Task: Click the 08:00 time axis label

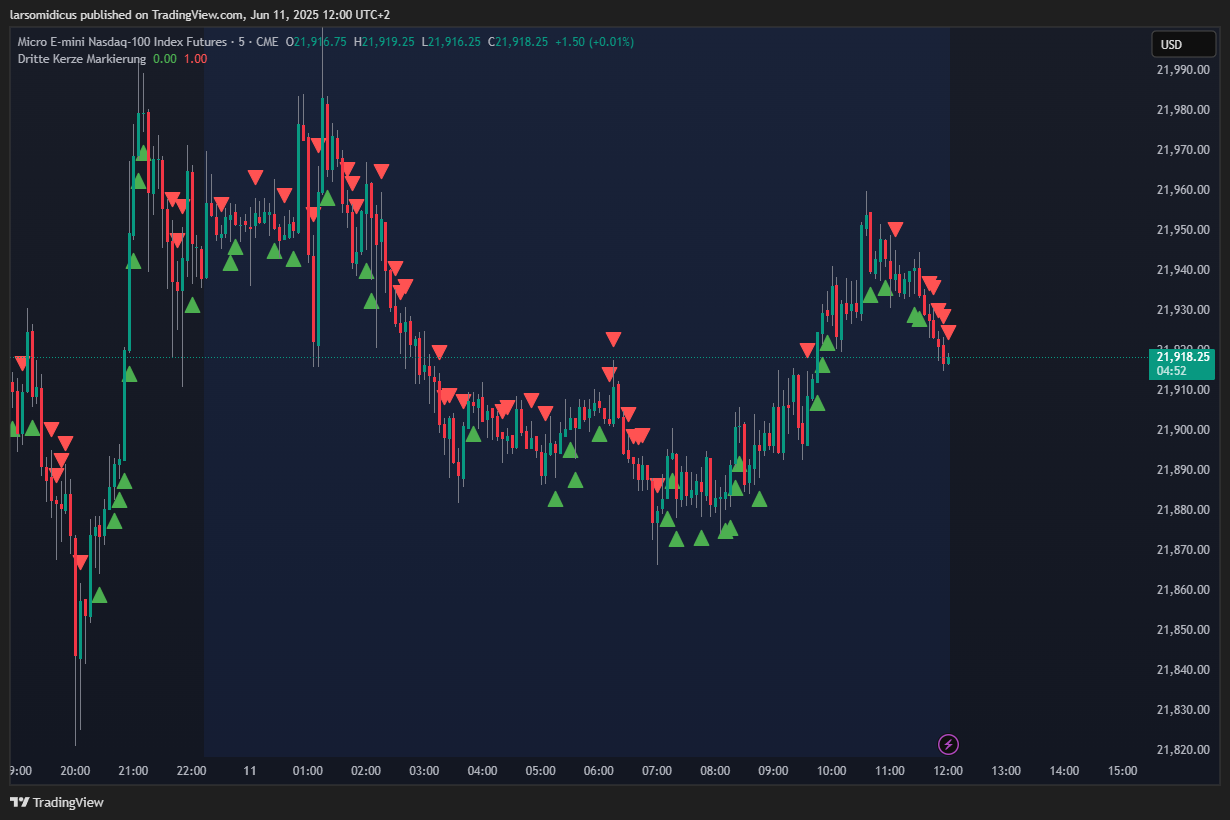Action: tap(715, 771)
